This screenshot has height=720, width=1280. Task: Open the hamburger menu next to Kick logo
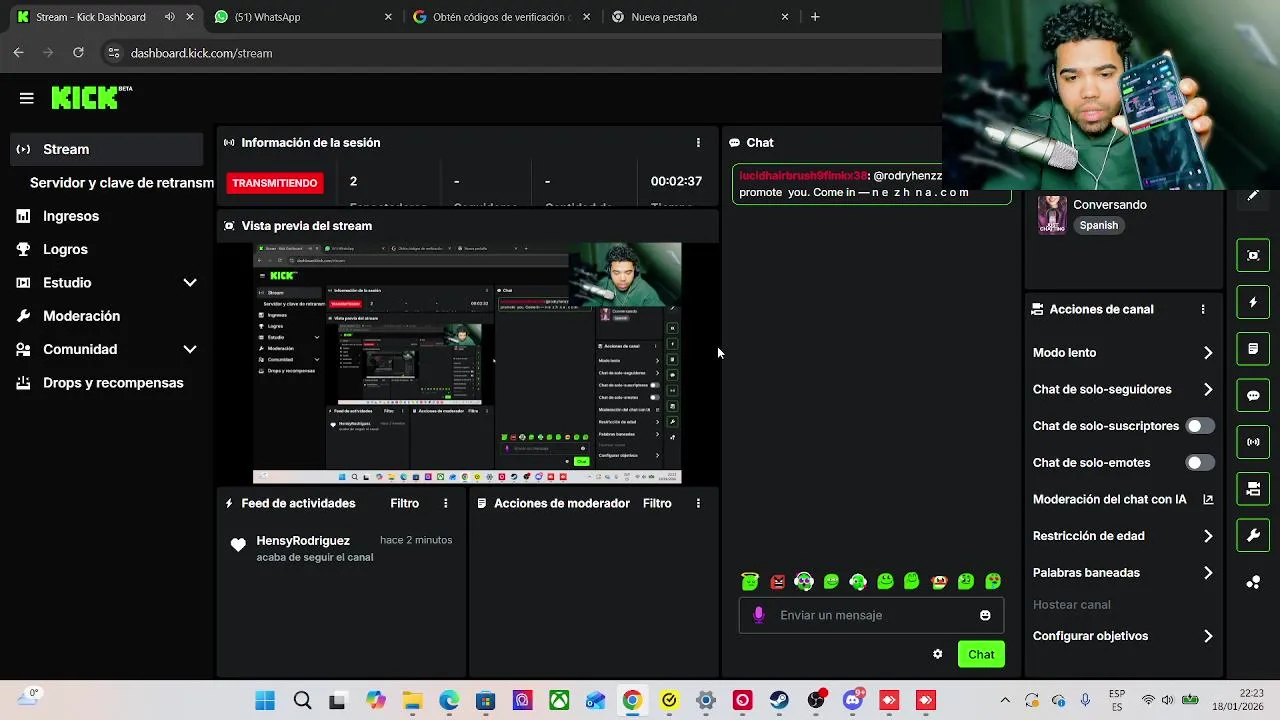[x=27, y=98]
